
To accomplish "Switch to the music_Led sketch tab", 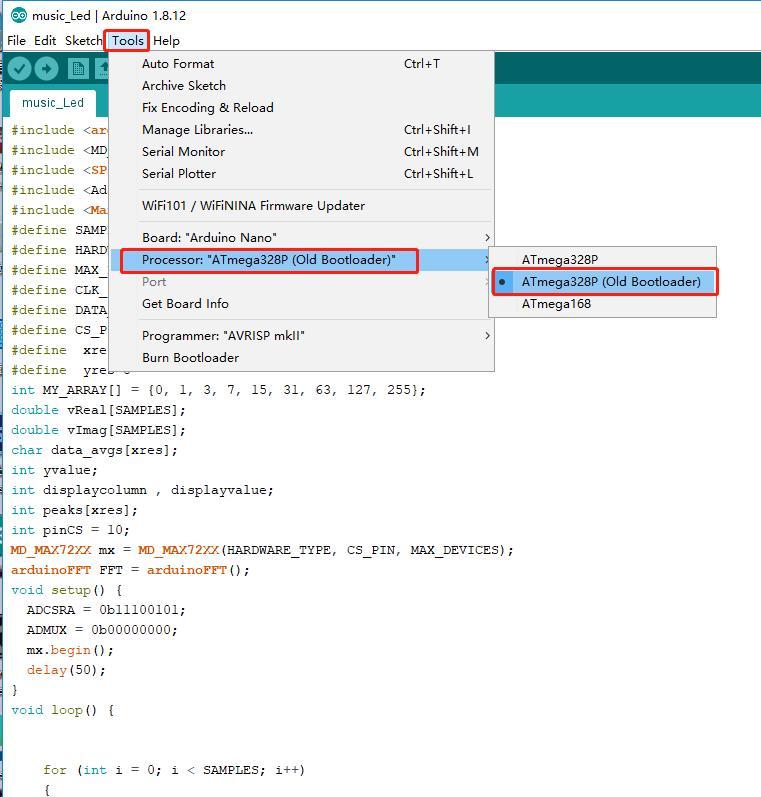I will point(53,103).
